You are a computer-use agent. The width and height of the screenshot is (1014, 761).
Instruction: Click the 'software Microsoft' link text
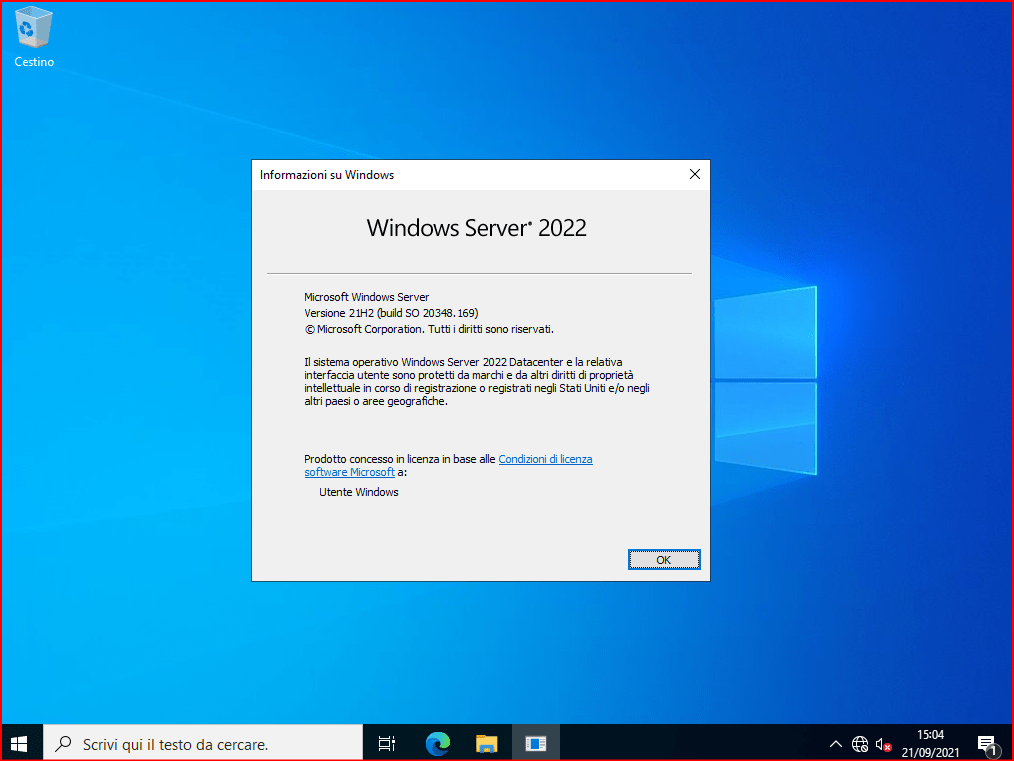tap(349, 472)
